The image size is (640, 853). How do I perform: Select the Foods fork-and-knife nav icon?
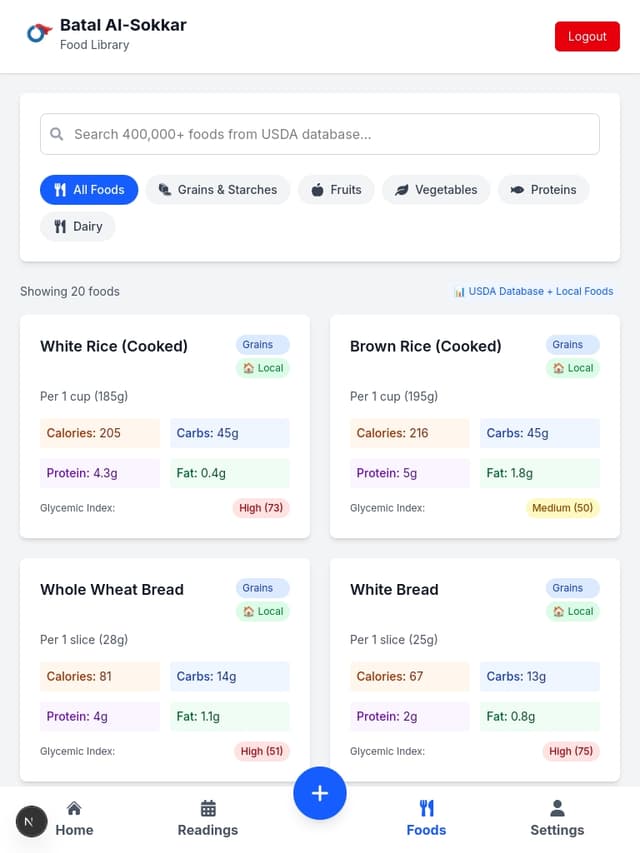tap(426, 808)
